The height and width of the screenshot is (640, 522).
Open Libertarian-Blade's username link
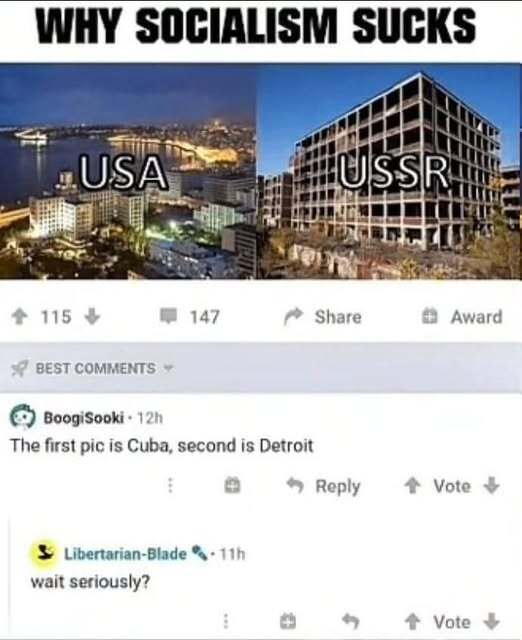[x=125, y=554]
